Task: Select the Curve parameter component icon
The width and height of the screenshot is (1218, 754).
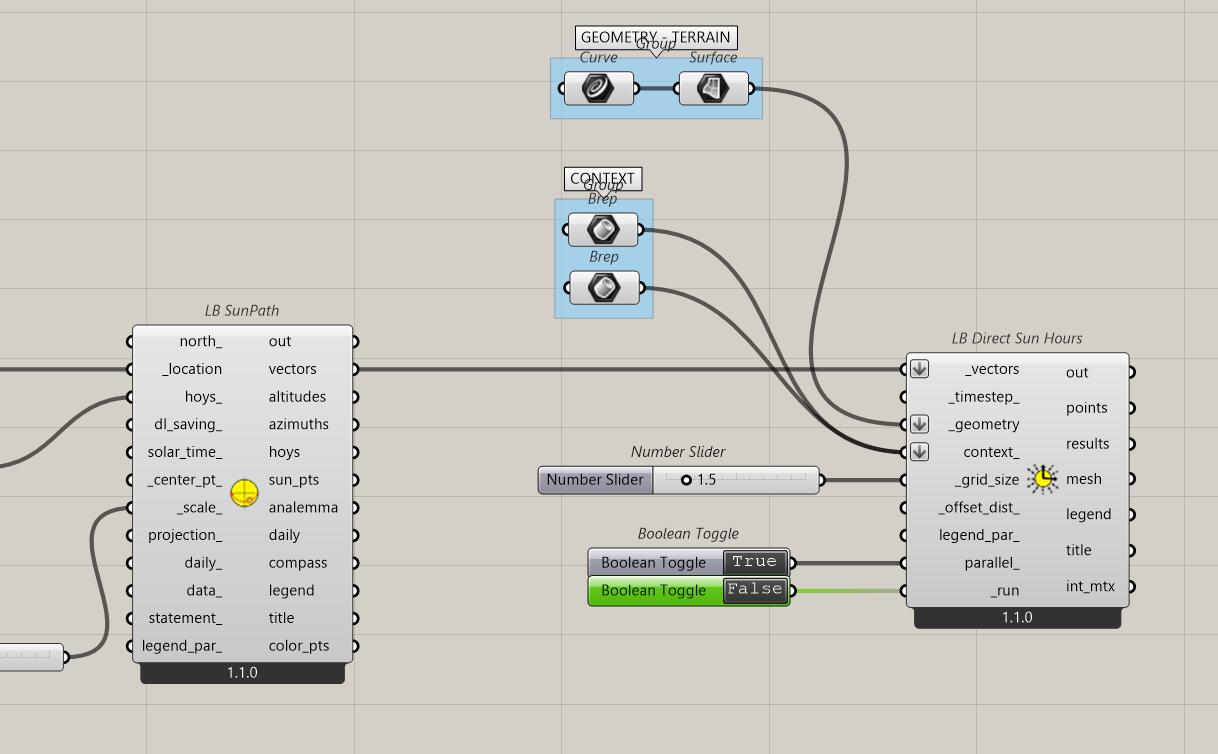Action: click(598, 89)
